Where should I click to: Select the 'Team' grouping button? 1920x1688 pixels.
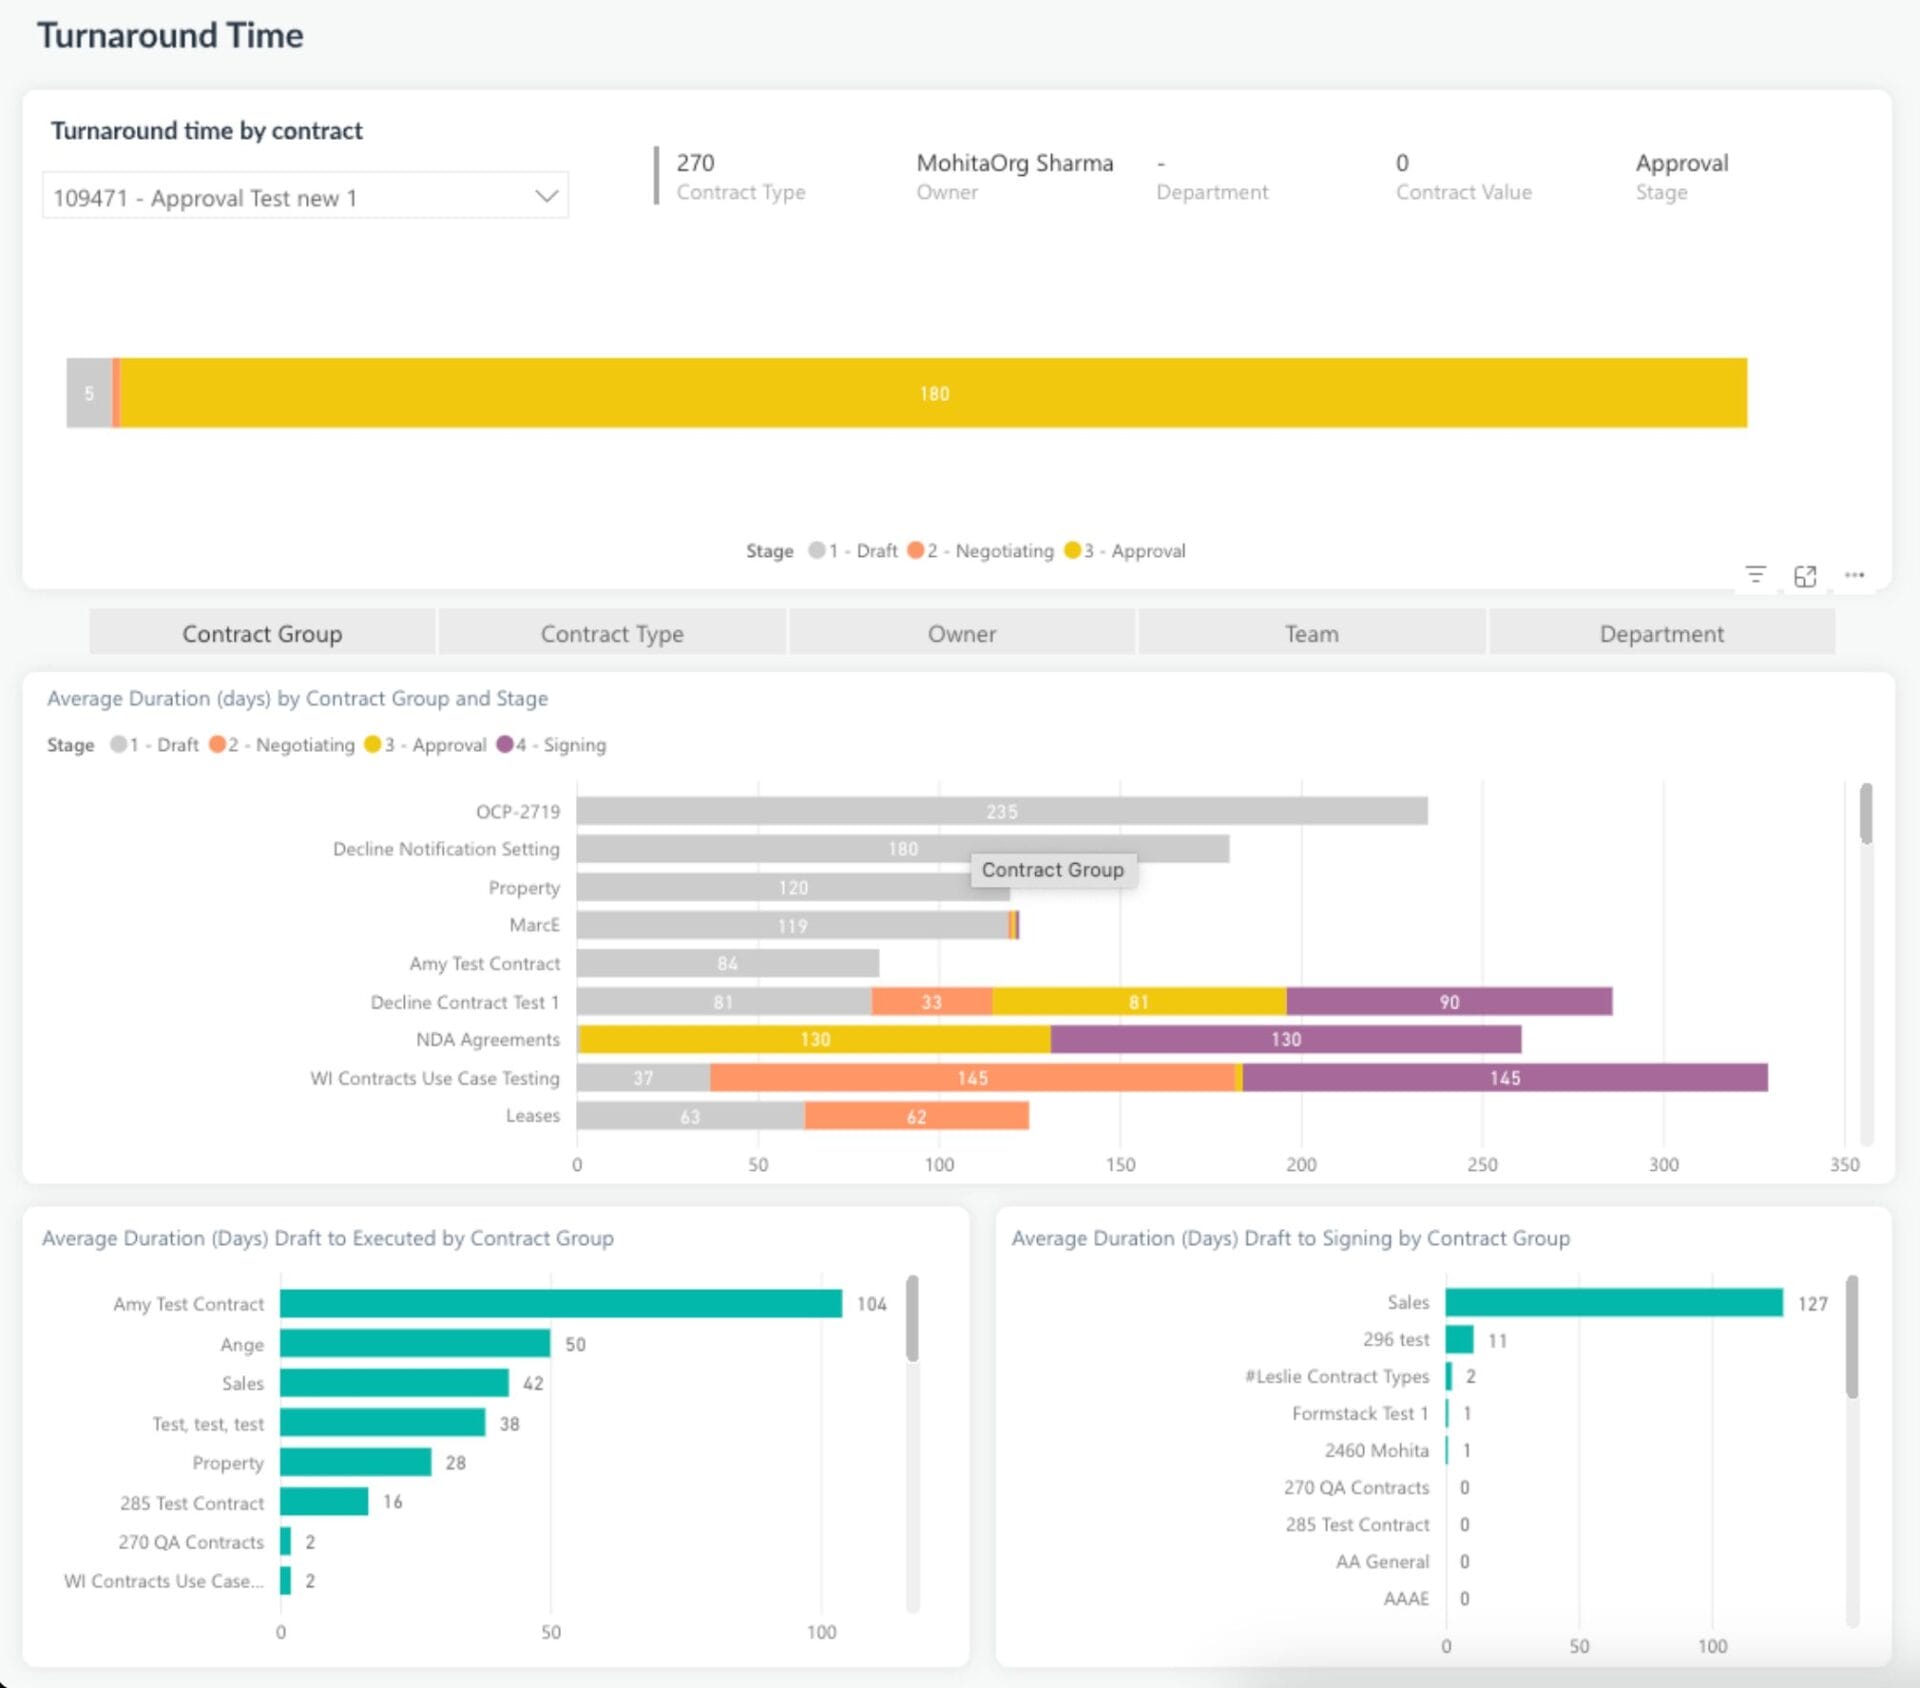point(1312,633)
